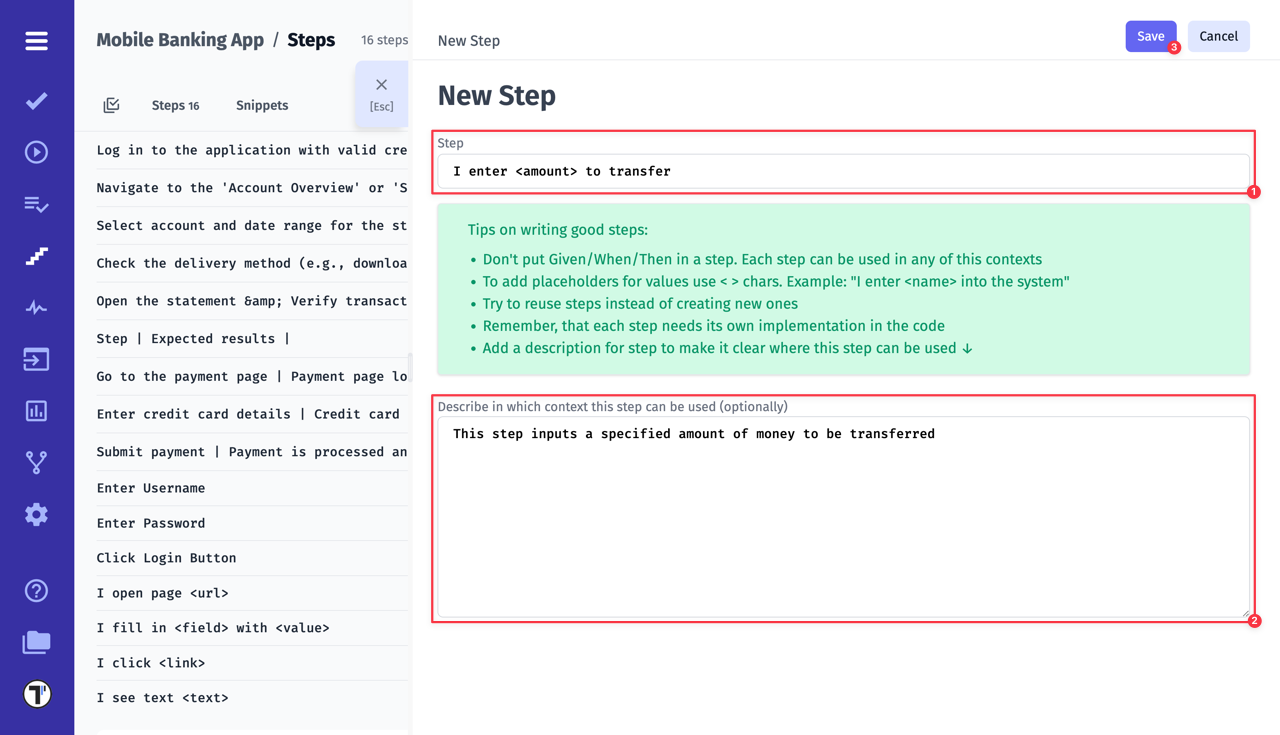The width and height of the screenshot is (1280, 735).
Task: Save the new step
Action: [x=1150, y=35]
